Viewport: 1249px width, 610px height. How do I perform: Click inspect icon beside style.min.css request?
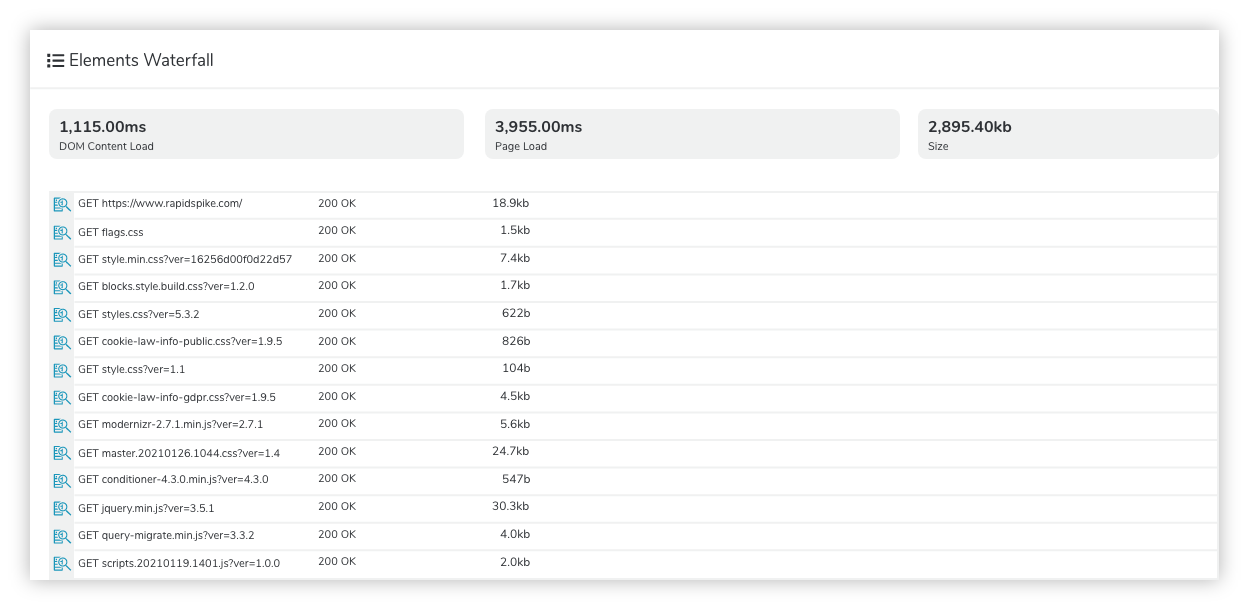pyautogui.click(x=62, y=259)
